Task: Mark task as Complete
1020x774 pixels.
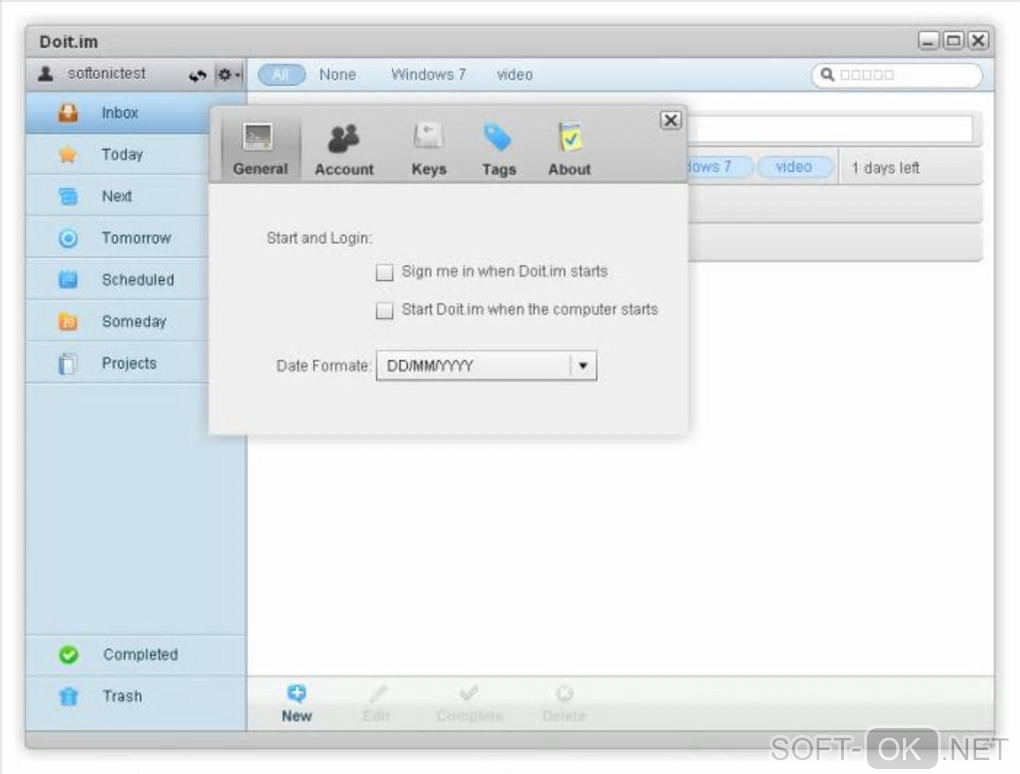Action: pos(469,703)
